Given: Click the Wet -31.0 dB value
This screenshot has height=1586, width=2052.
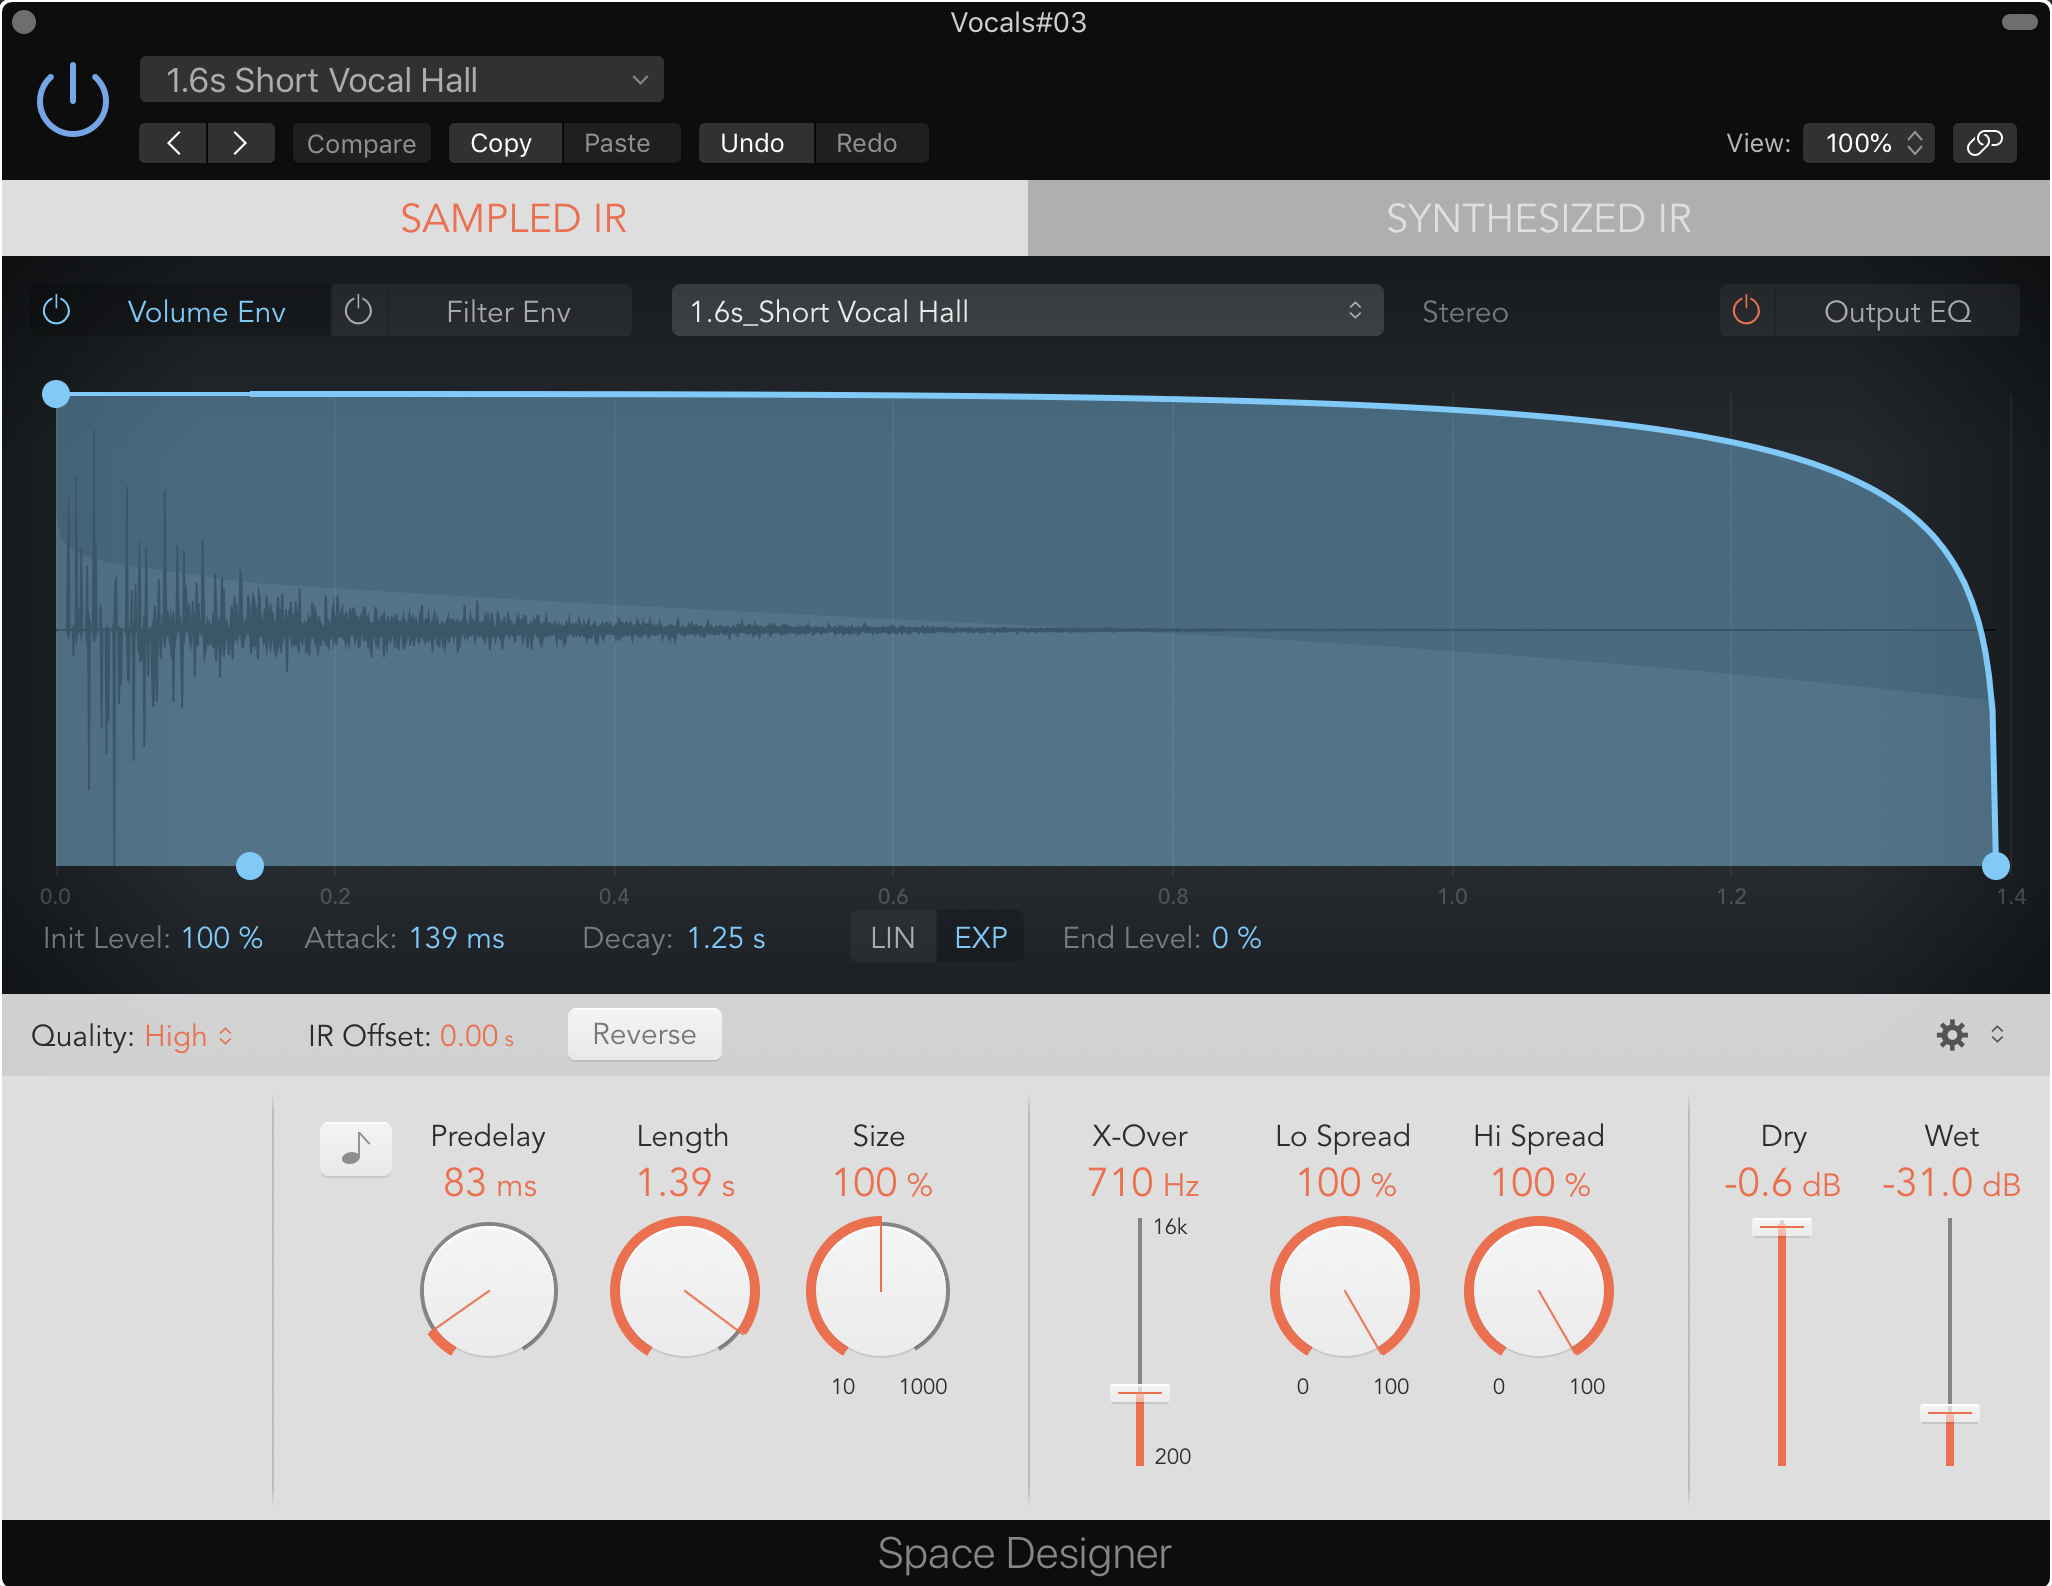Looking at the screenshot, I should (1951, 1184).
